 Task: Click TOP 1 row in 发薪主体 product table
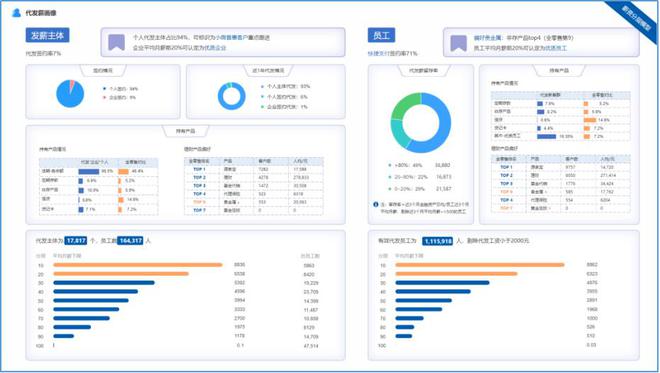(x=254, y=169)
